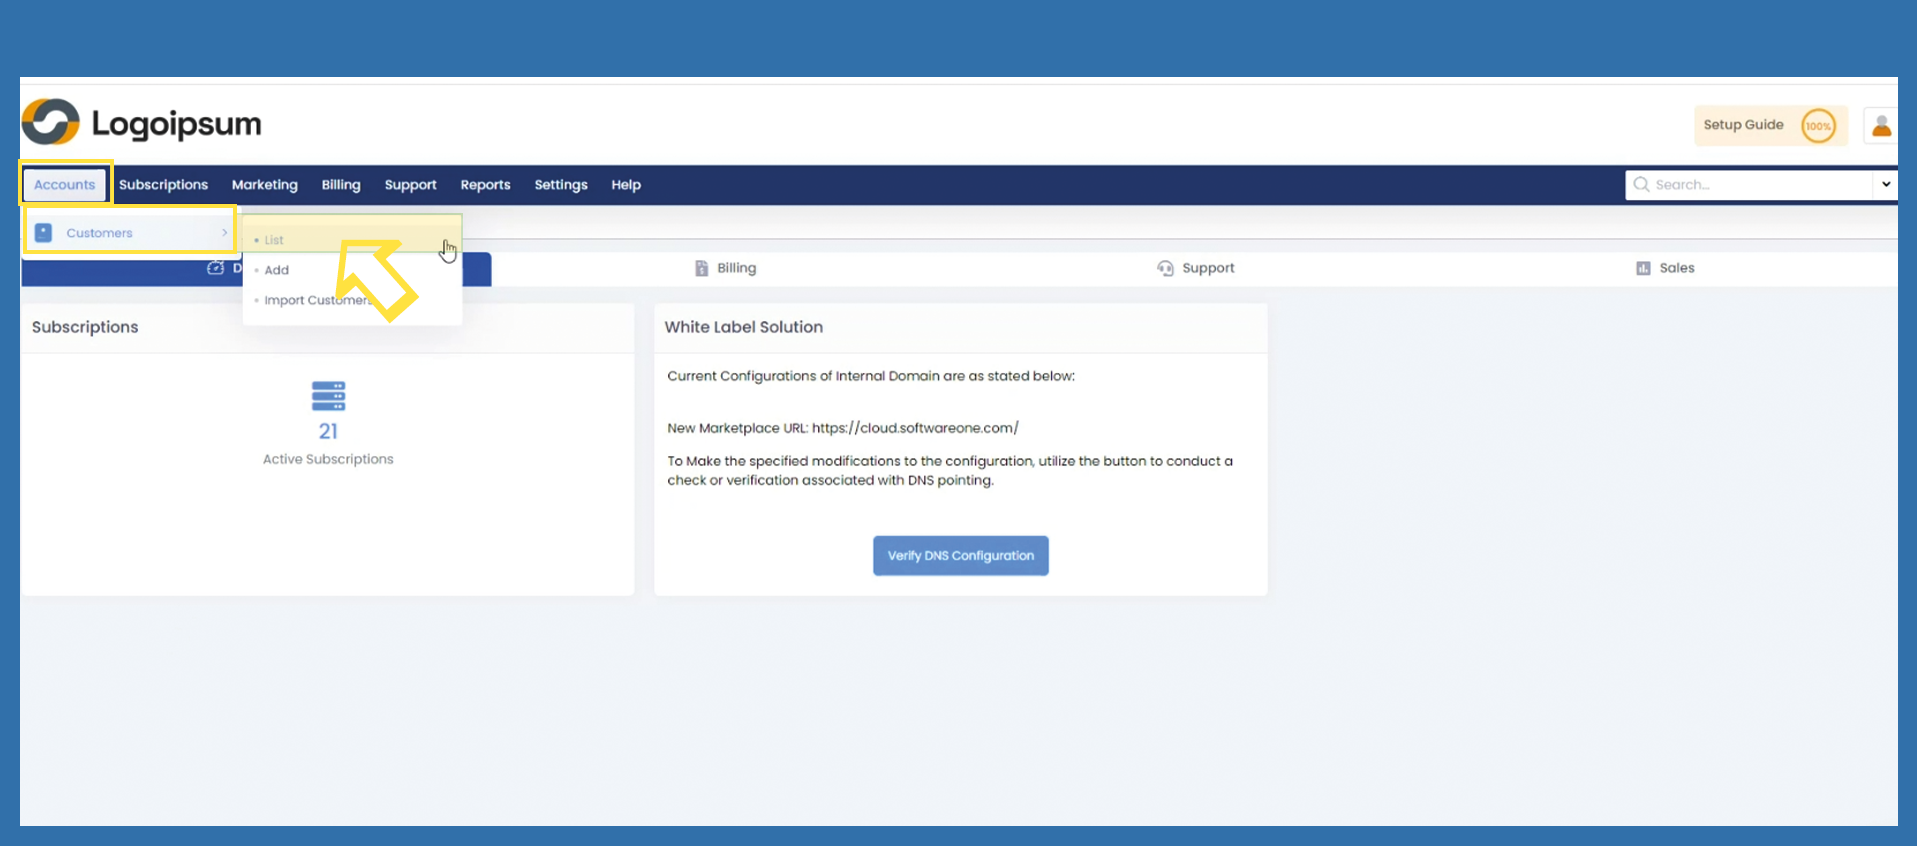The height and width of the screenshot is (846, 1917).
Task: Choose Add in the Customers submenu
Action: [277, 270]
